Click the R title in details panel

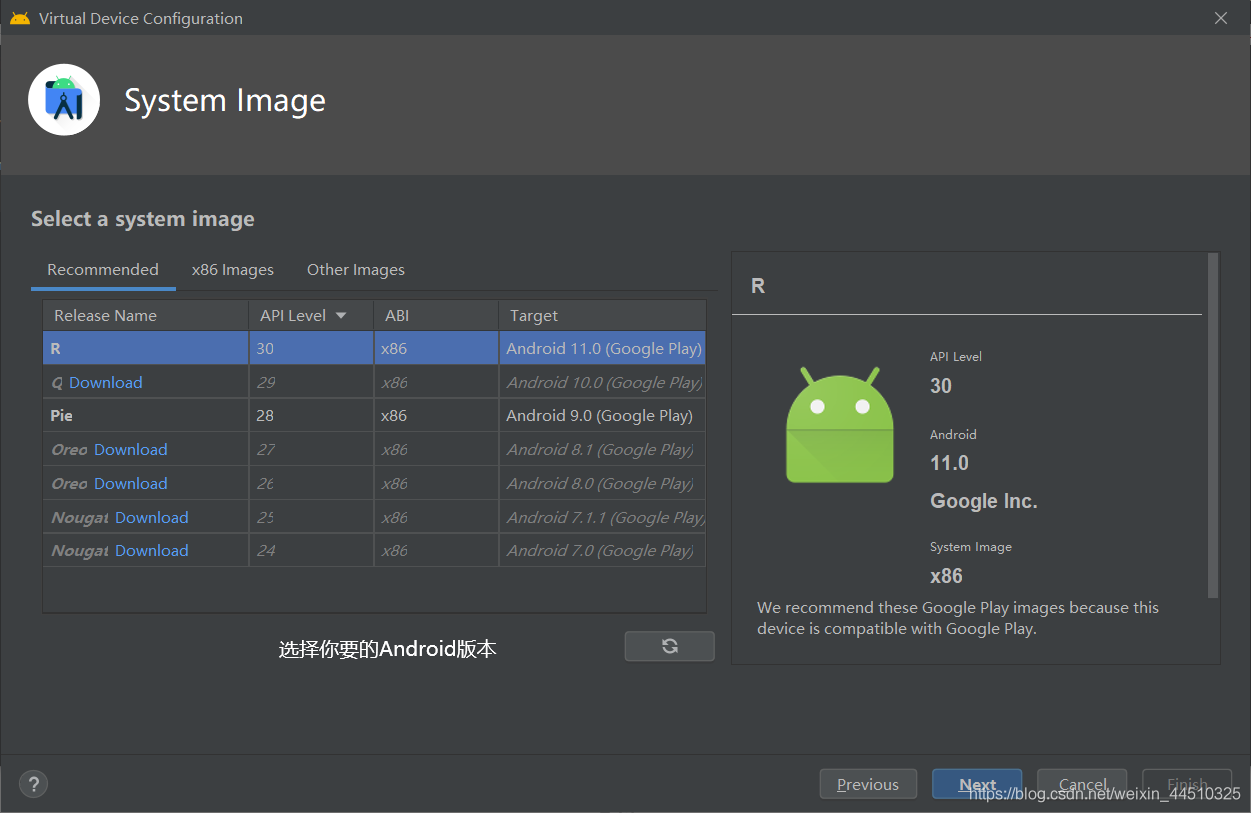click(x=758, y=286)
